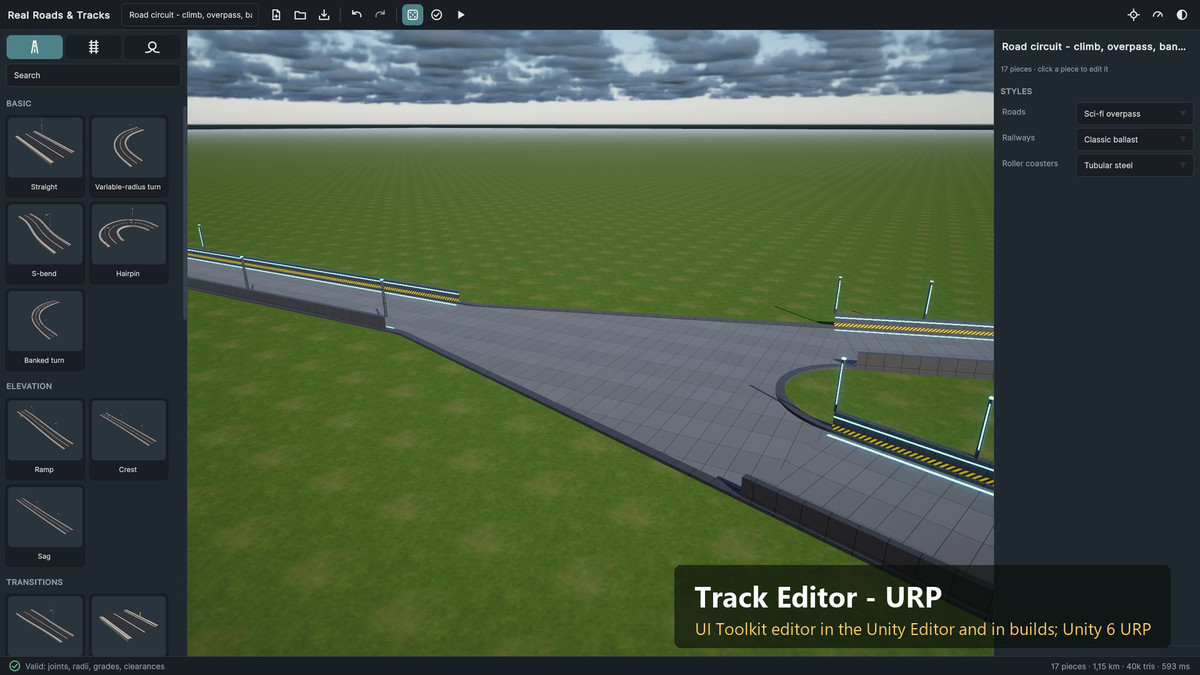Click '17 pieces · click a piece to edit it'
1200x675 pixels.
coord(1054,69)
